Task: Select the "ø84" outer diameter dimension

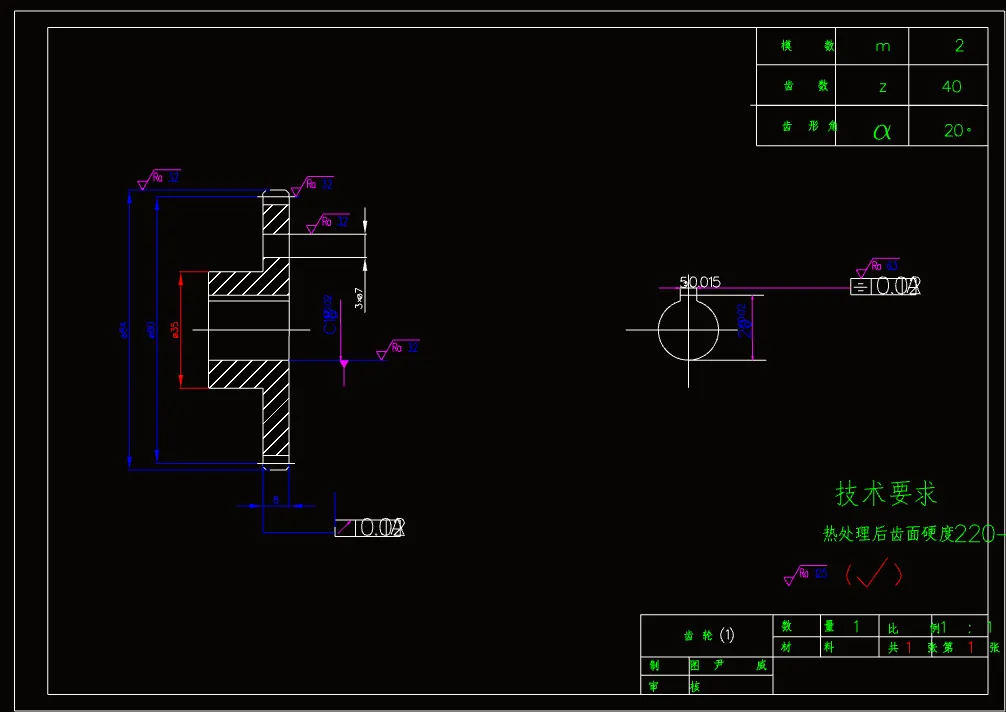Action: click(x=123, y=330)
